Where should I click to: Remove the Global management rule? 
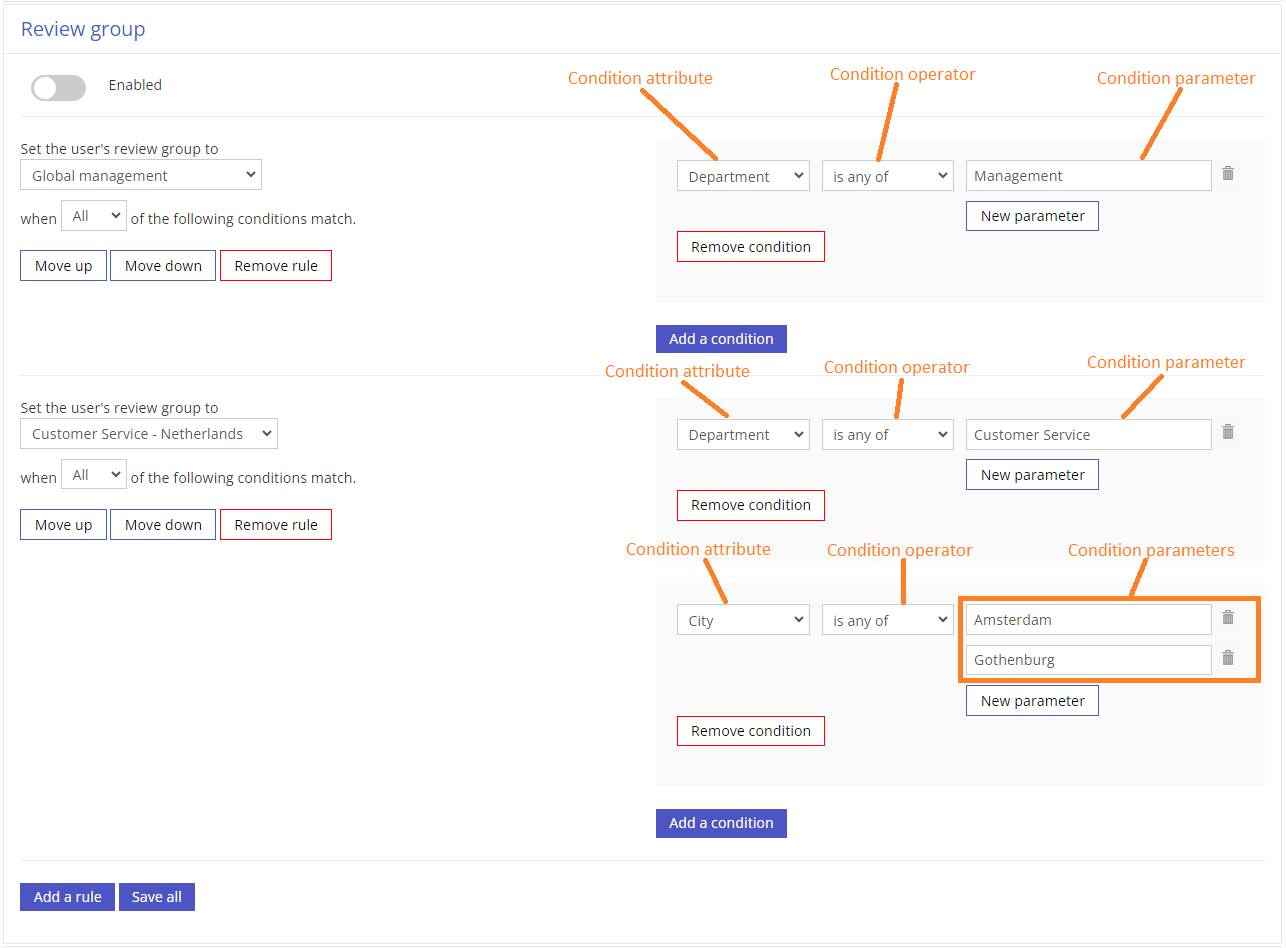(276, 266)
